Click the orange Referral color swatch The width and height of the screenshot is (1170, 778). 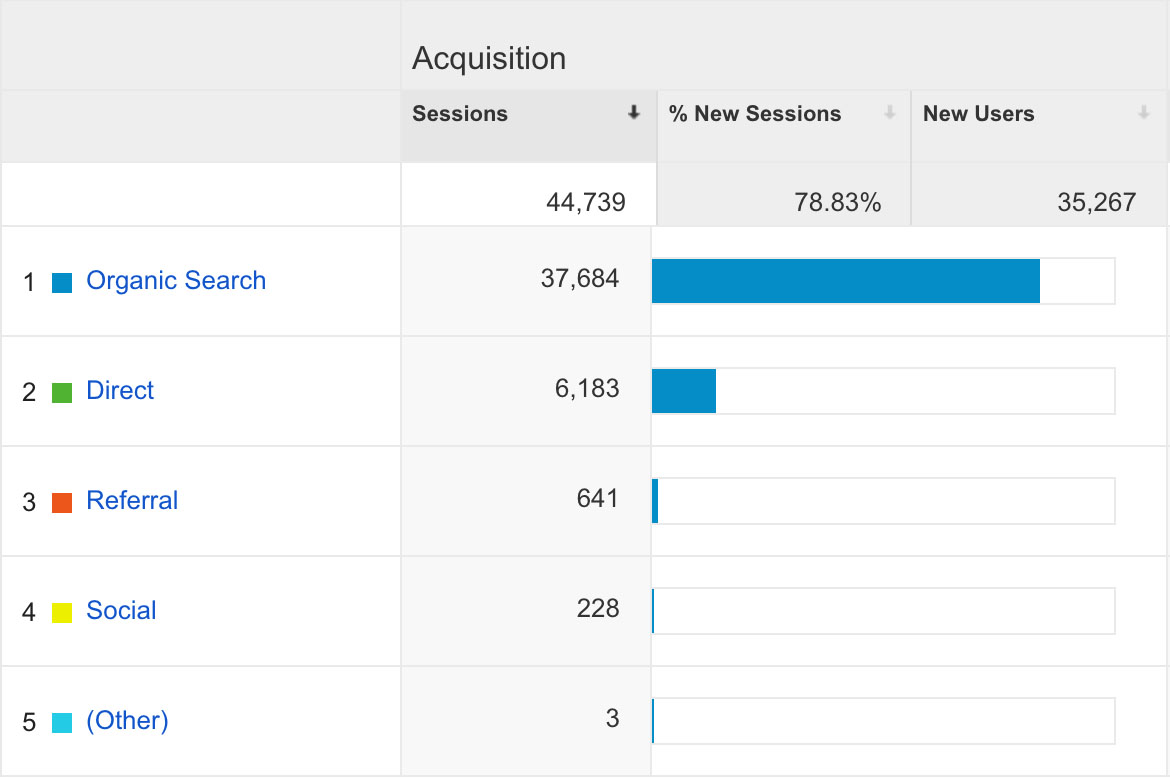coord(62,503)
